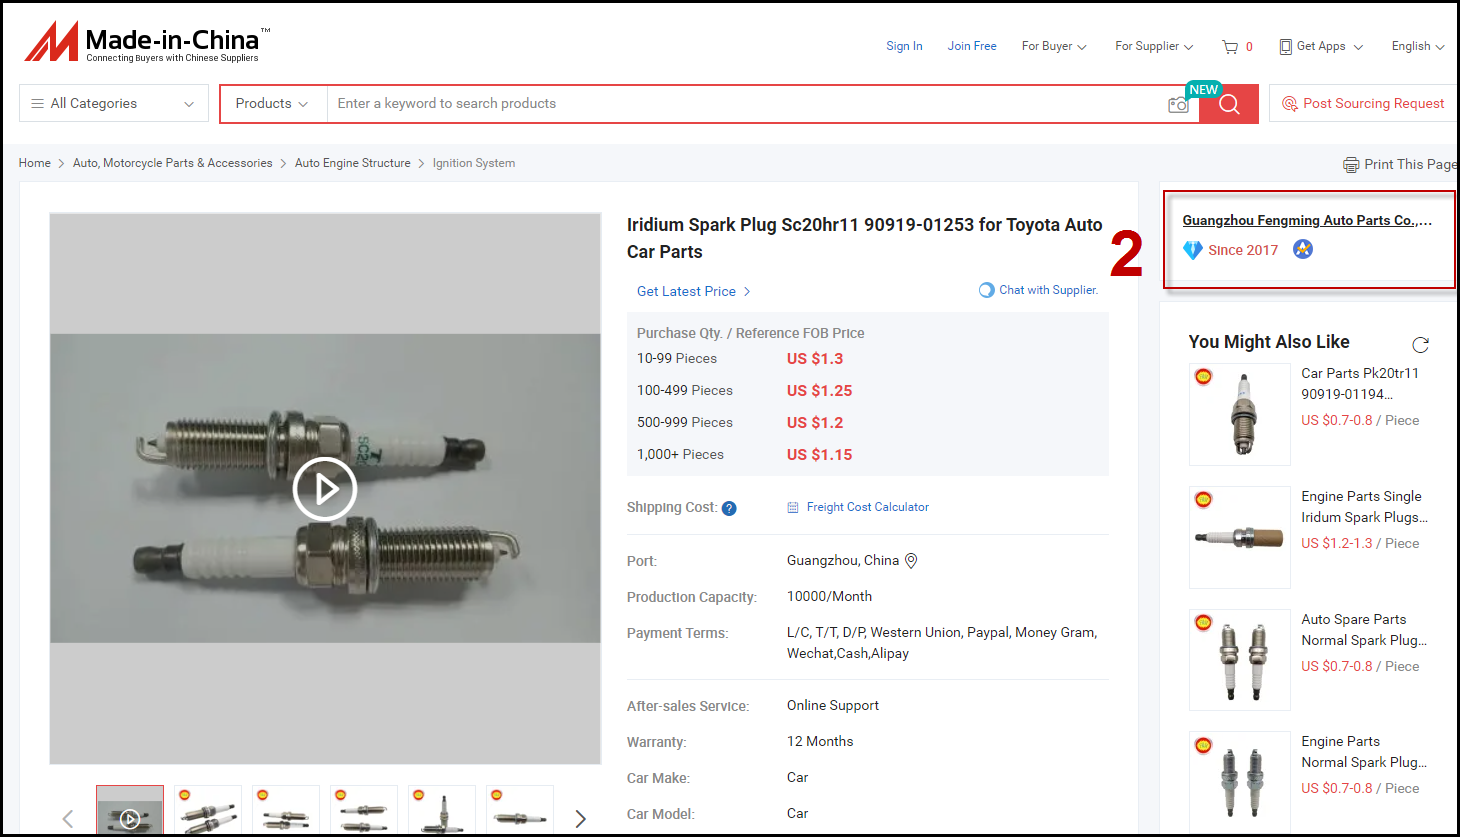Expand the For Buyer menu
Screen dimensions: 1460x837
coord(1054,47)
